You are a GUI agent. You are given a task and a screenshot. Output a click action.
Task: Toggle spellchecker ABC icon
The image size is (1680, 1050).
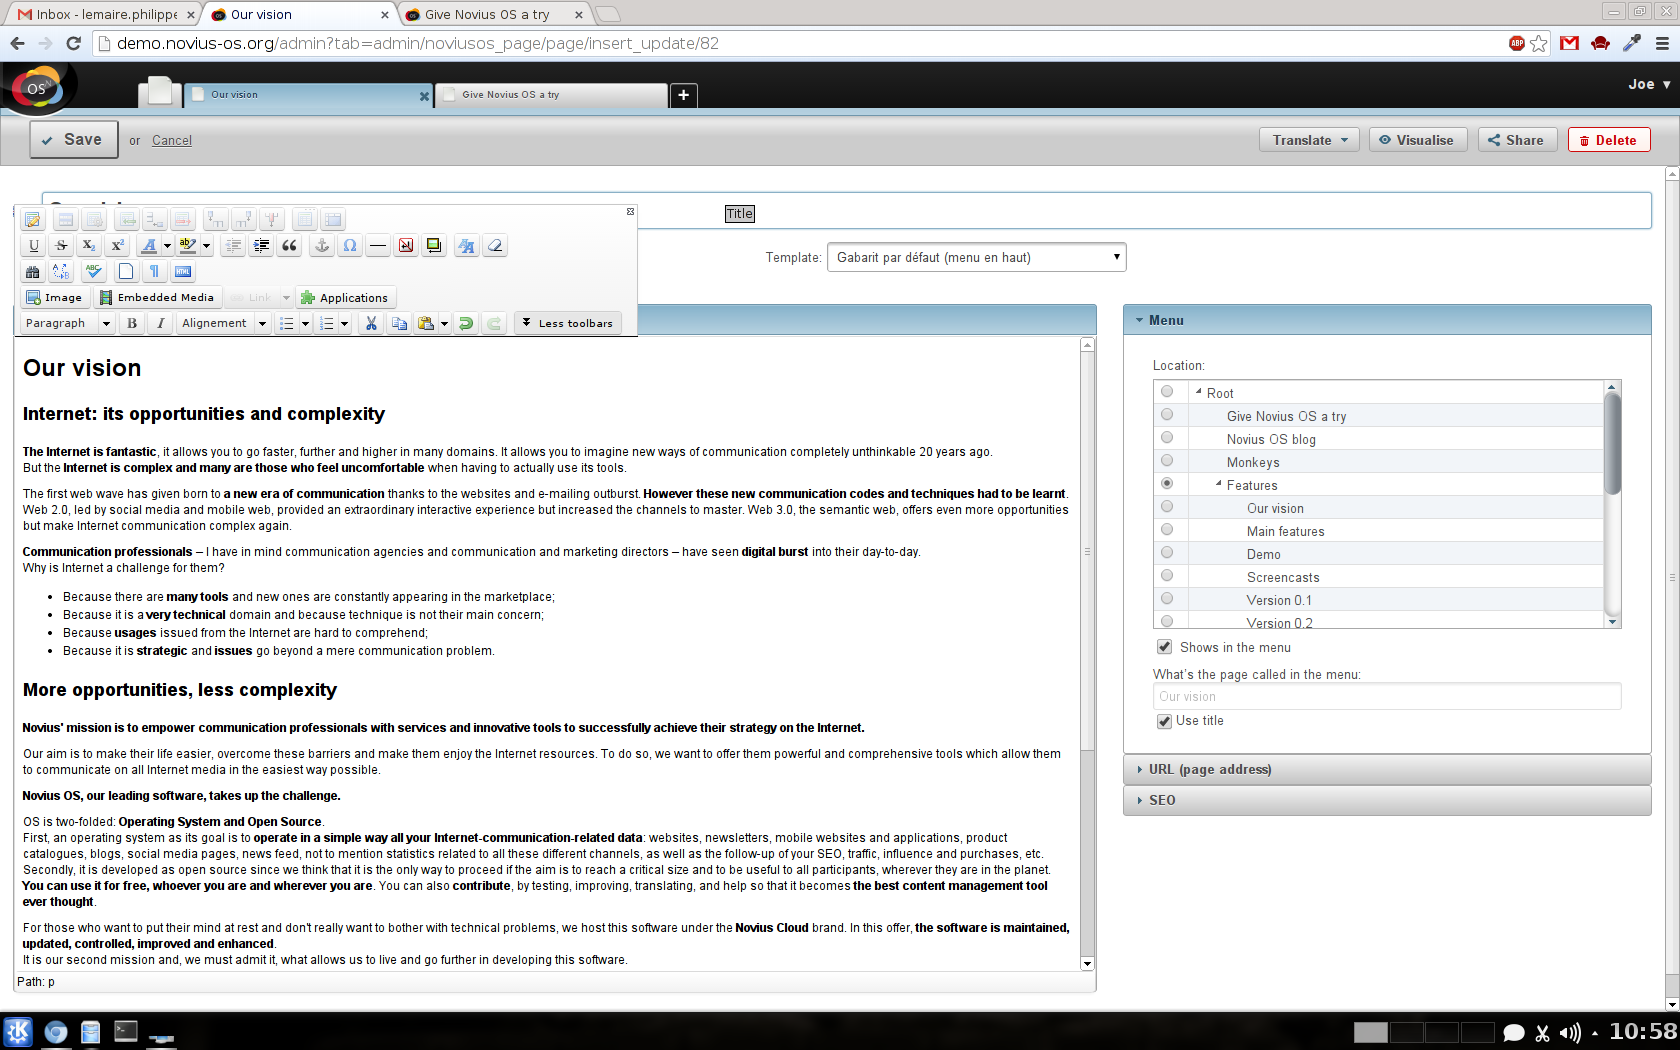coord(94,272)
